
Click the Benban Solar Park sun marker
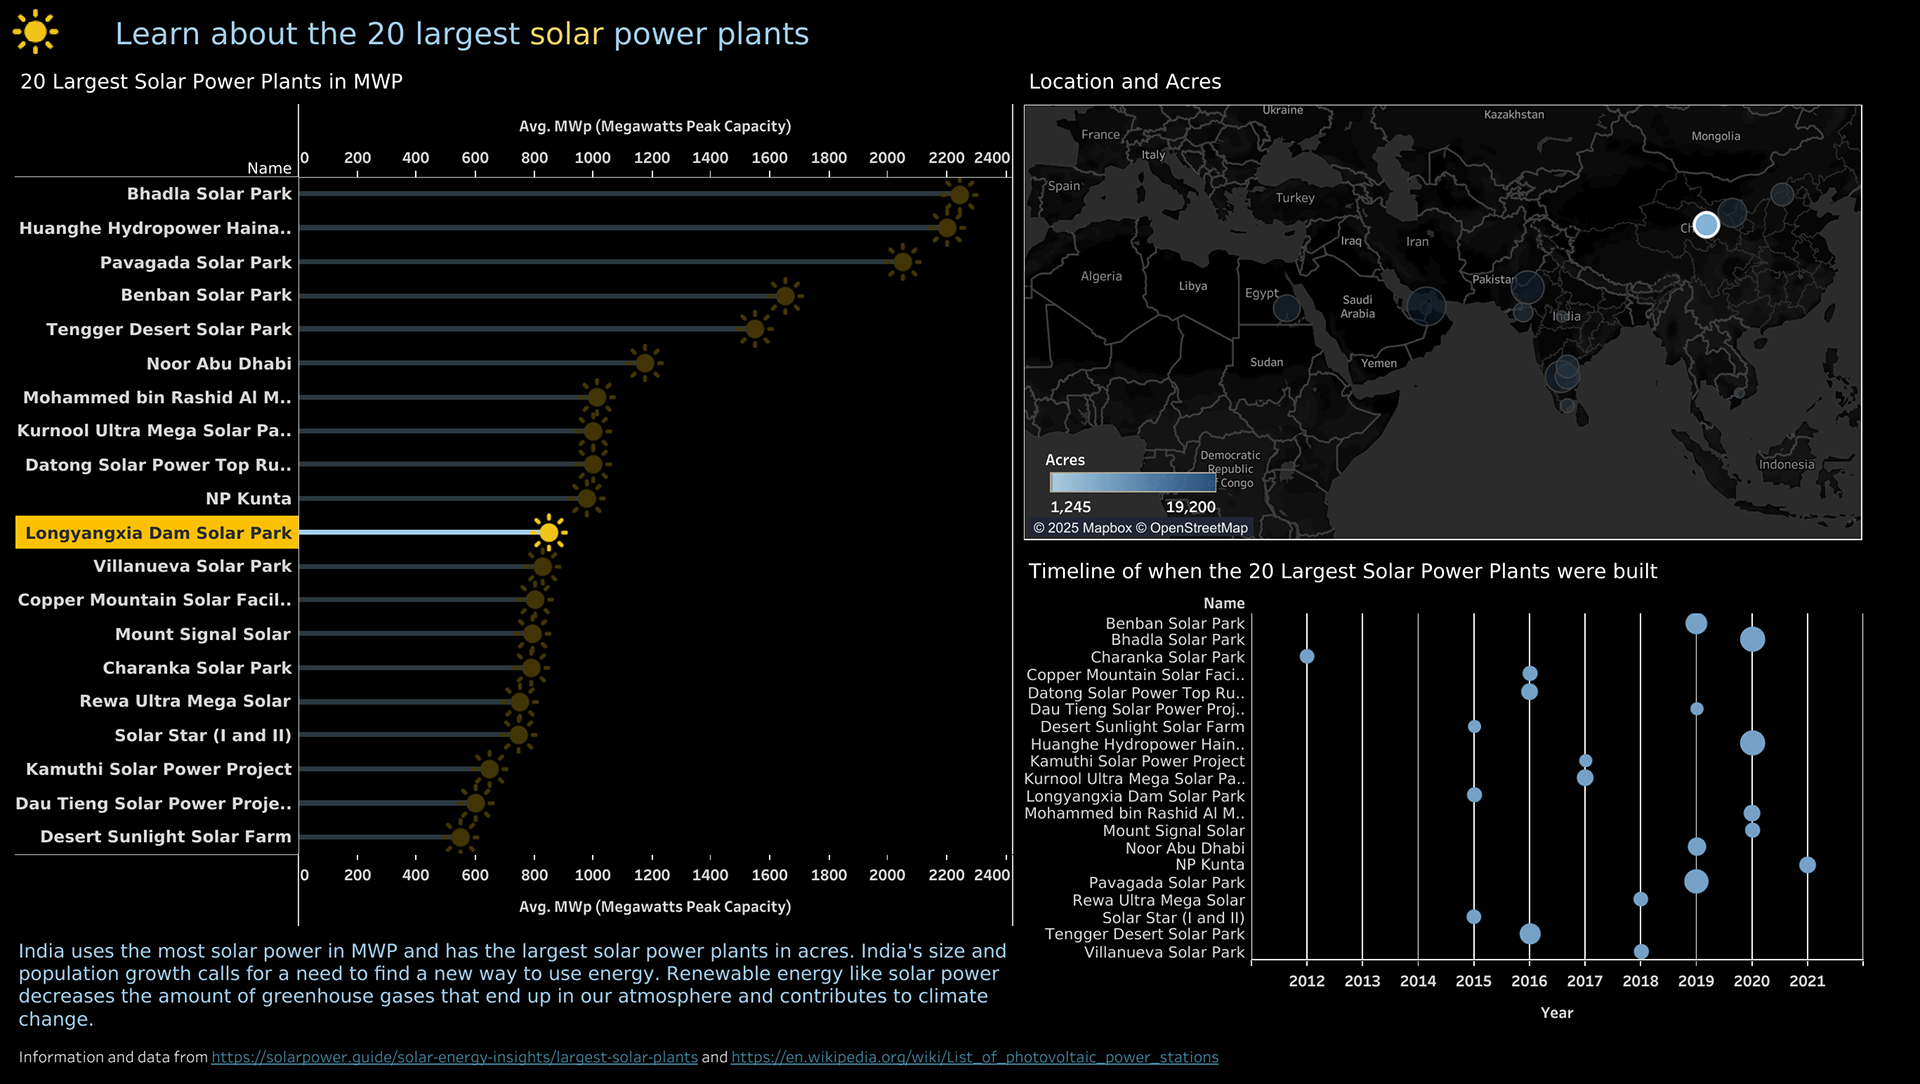coord(785,295)
